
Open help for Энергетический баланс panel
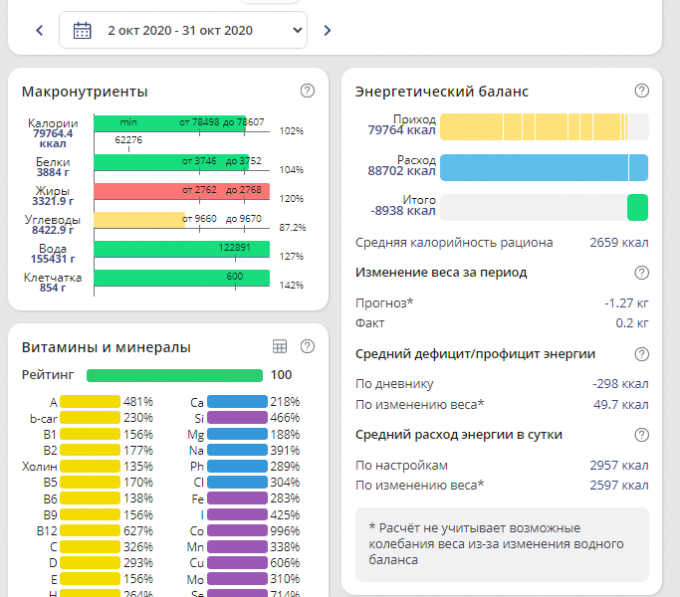click(641, 91)
